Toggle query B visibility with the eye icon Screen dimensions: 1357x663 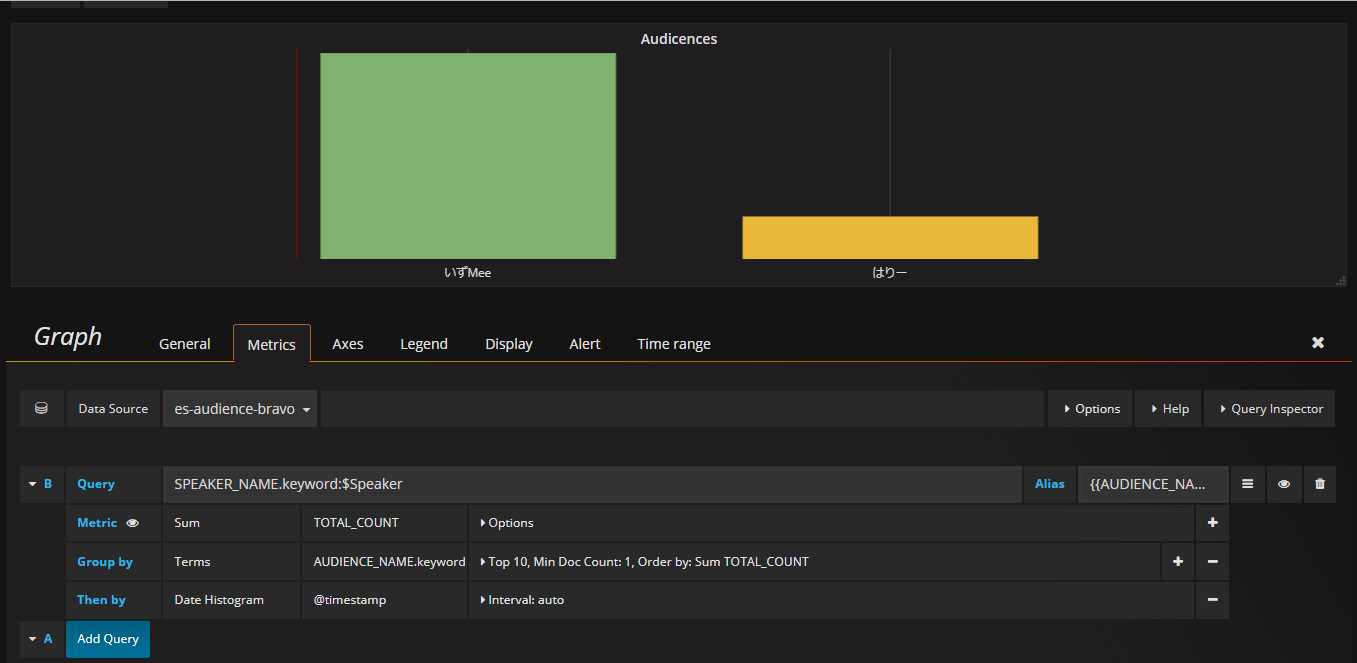1283,484
